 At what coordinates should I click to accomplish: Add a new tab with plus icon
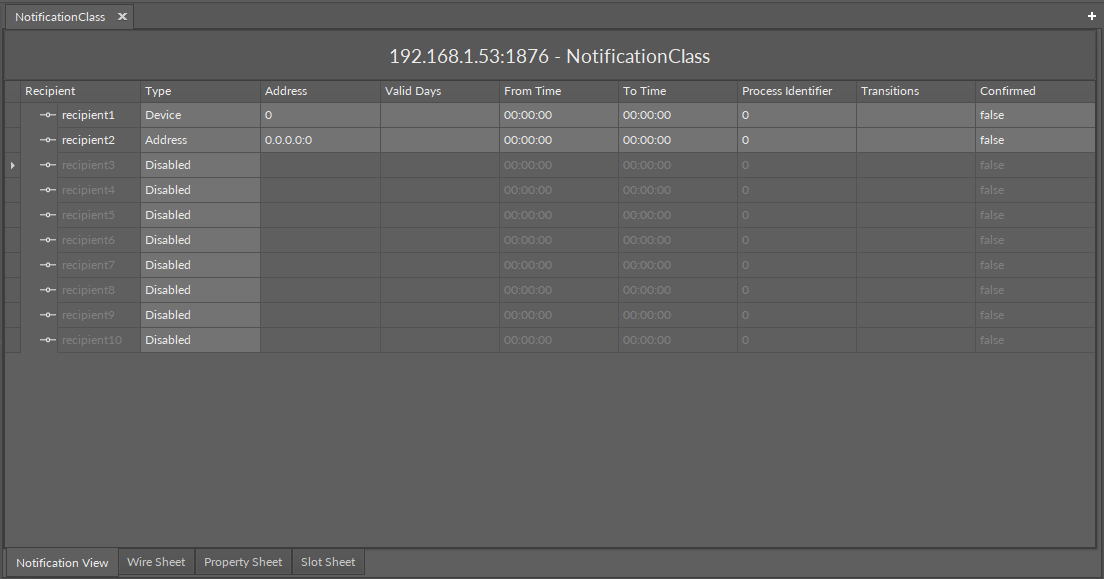tap(1091, 17)
